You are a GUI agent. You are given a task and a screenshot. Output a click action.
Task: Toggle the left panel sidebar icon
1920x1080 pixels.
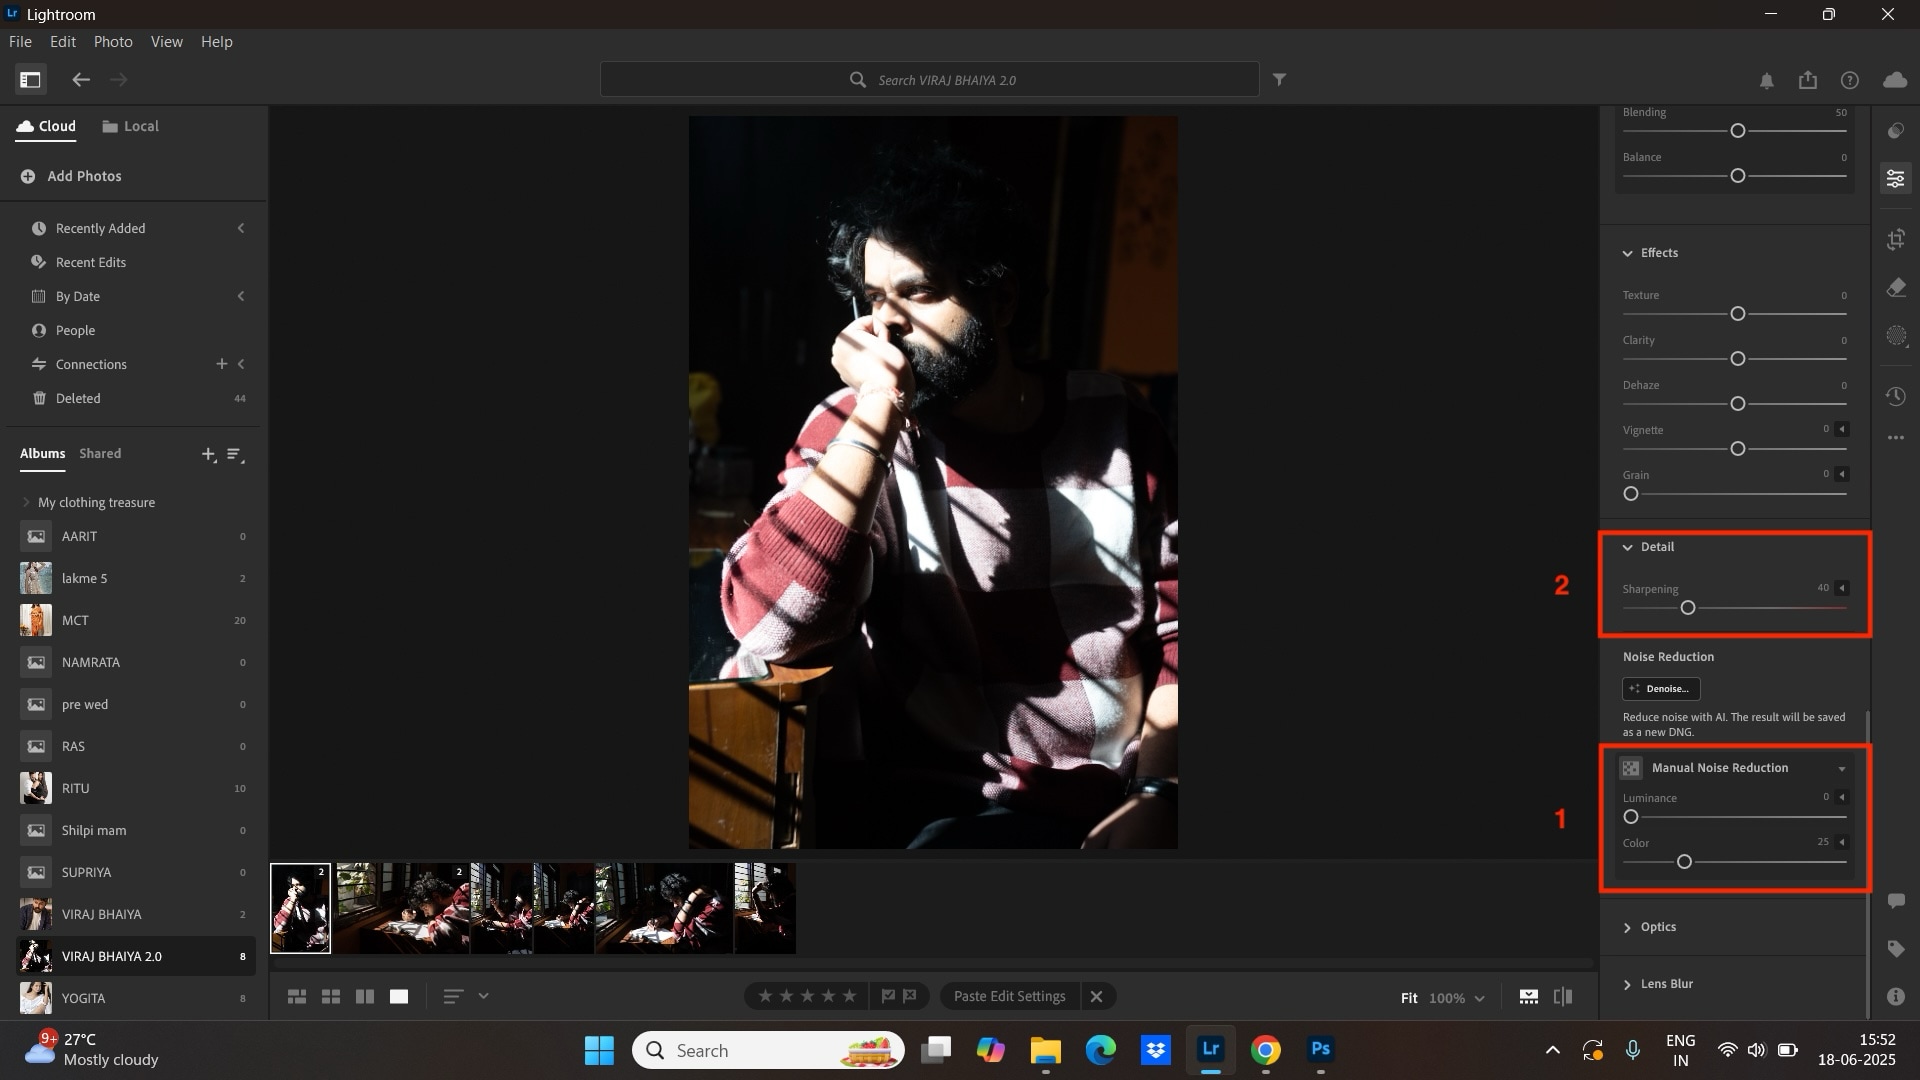pos(30,80)
